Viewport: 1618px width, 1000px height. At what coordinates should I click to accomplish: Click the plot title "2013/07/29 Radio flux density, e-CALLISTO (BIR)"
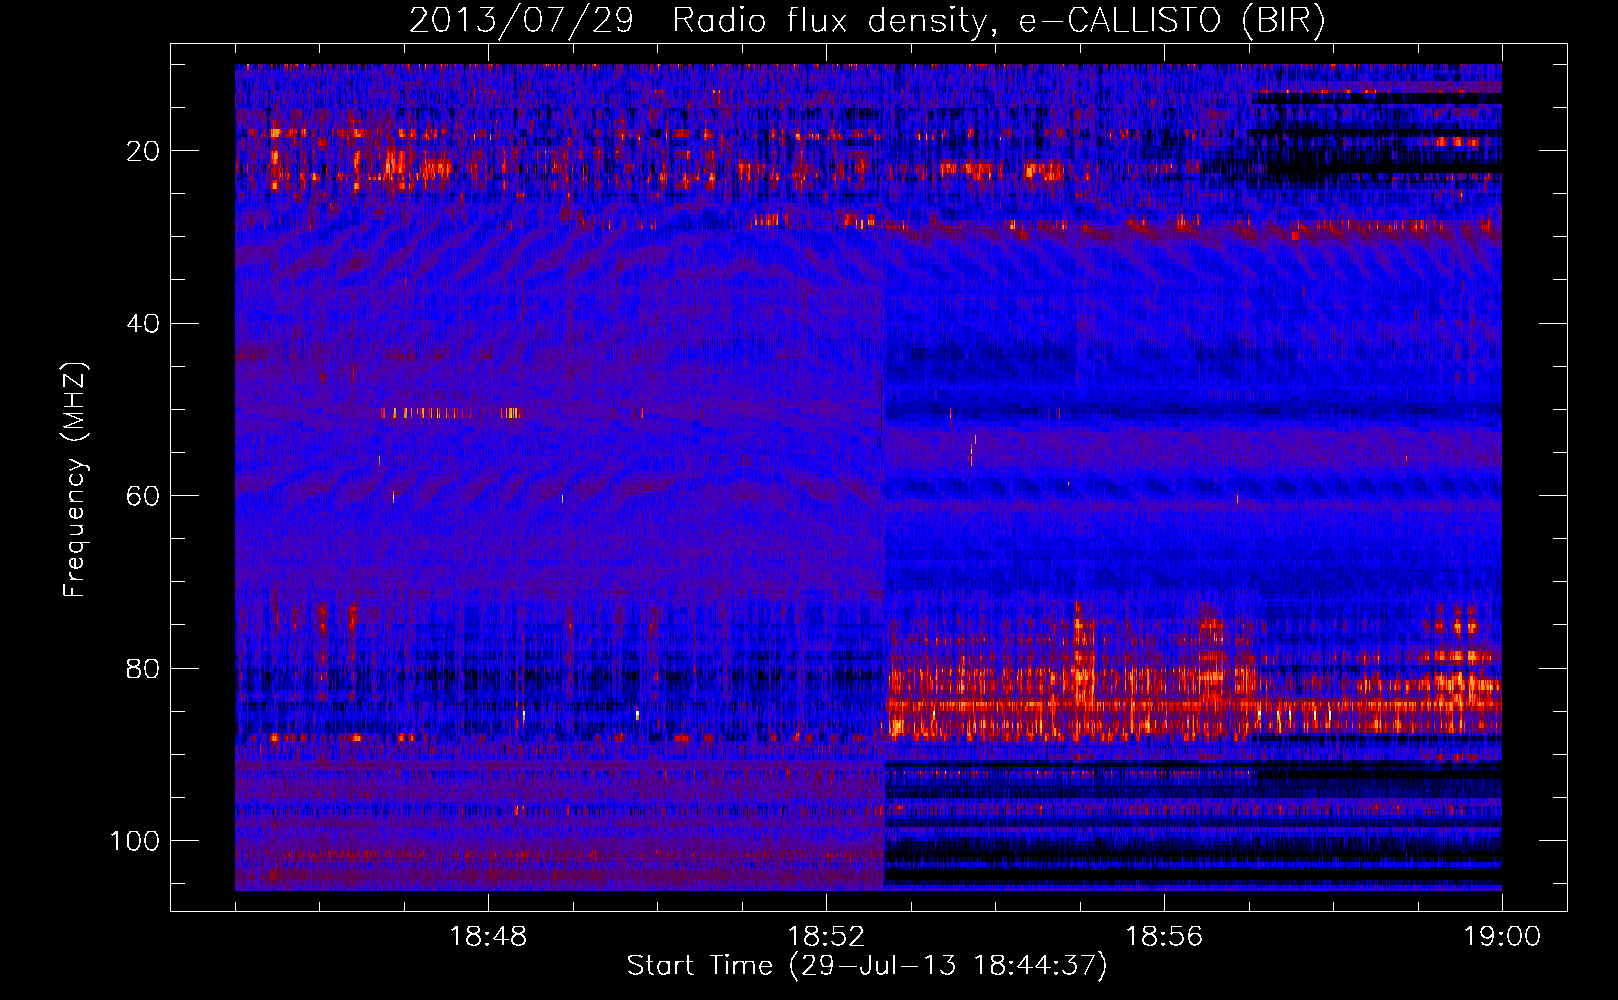pos(867,21)
